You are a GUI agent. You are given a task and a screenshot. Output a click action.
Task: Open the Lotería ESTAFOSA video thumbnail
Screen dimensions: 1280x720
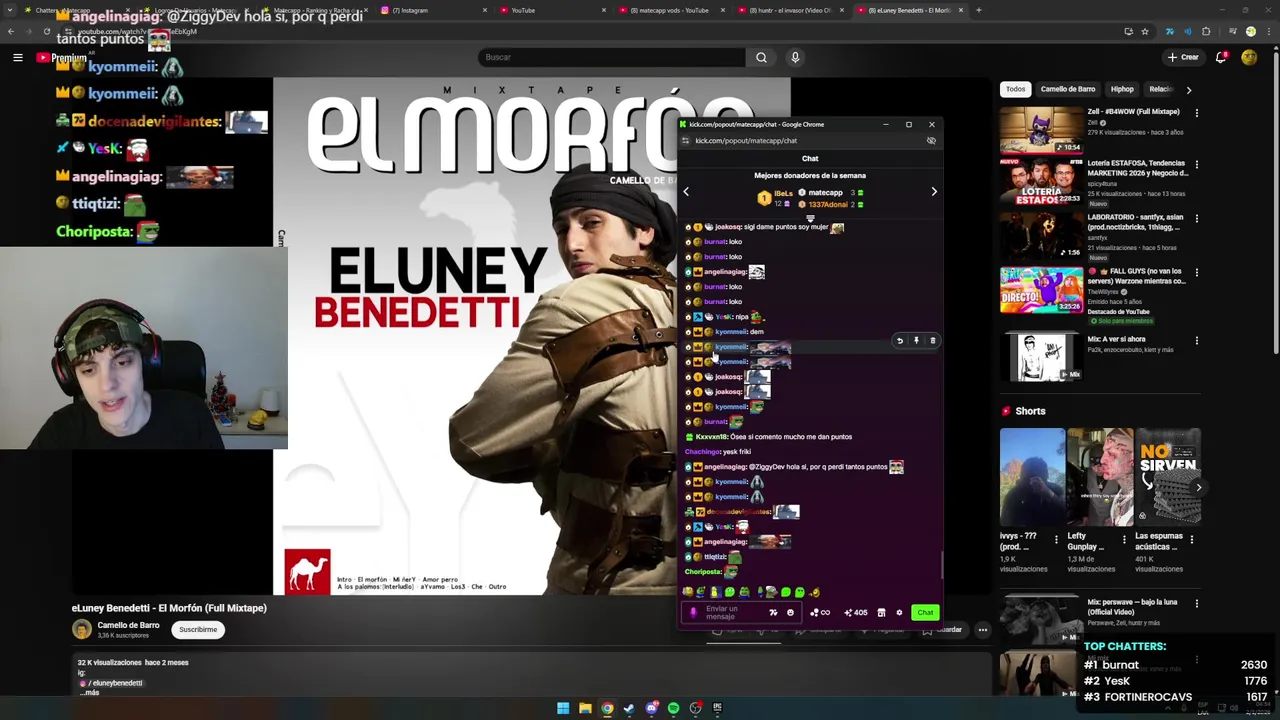[x=1041, y=182]
